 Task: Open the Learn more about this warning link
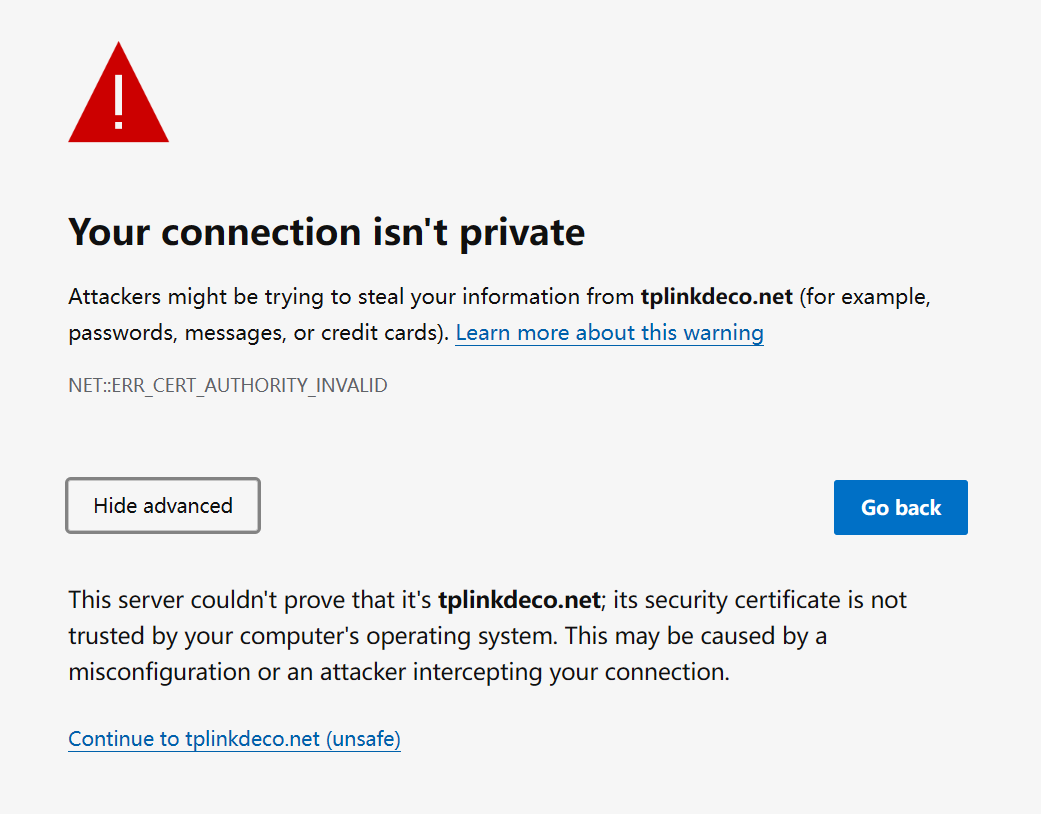(x=608, y=332)
